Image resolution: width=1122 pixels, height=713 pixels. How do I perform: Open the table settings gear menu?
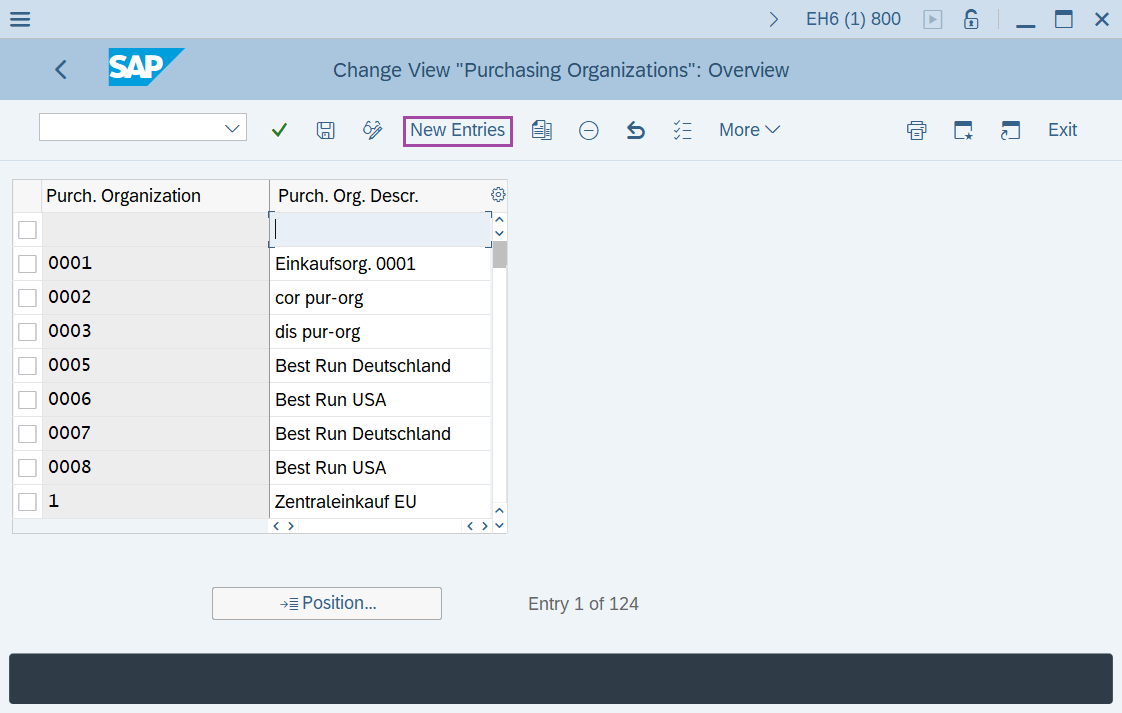[497, 194]
